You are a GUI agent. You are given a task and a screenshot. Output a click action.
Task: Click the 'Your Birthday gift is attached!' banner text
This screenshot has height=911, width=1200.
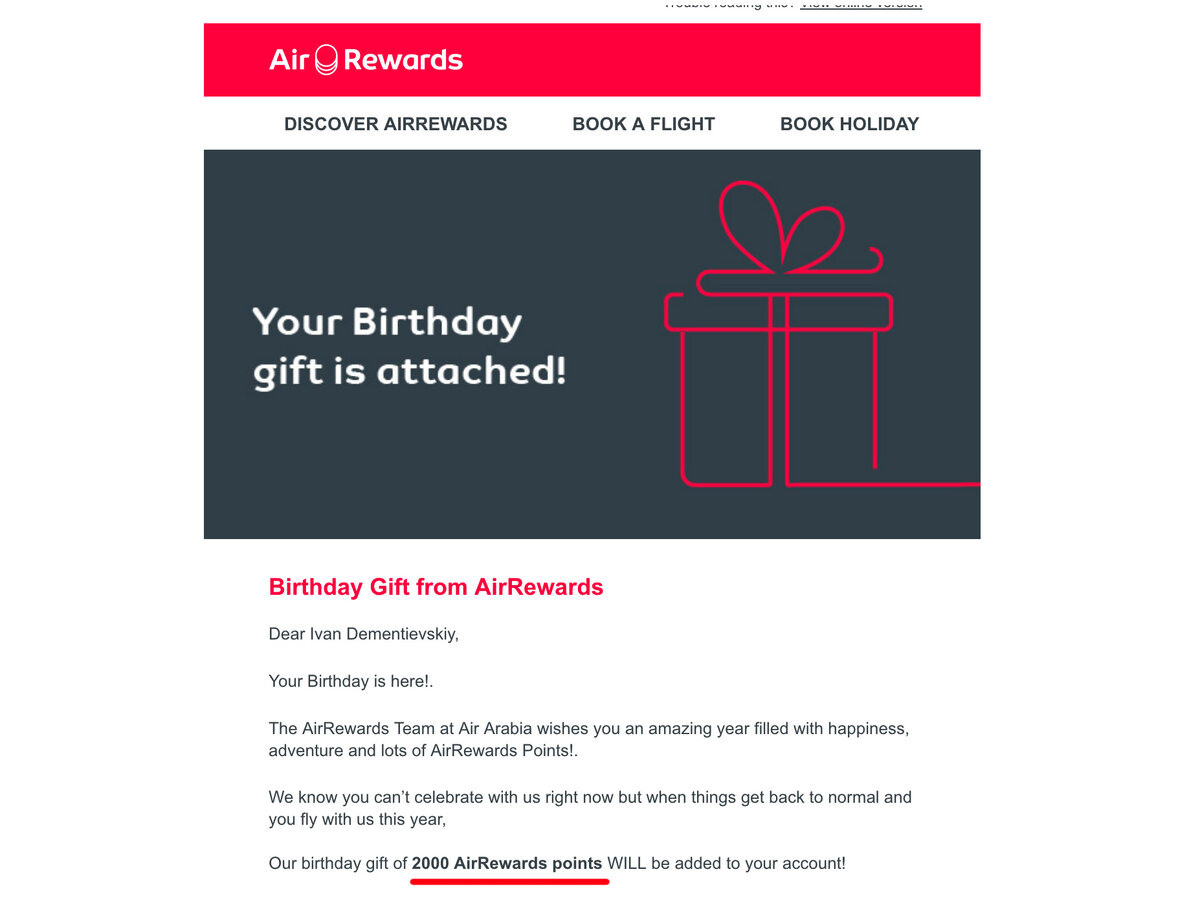tap(409, 346)
